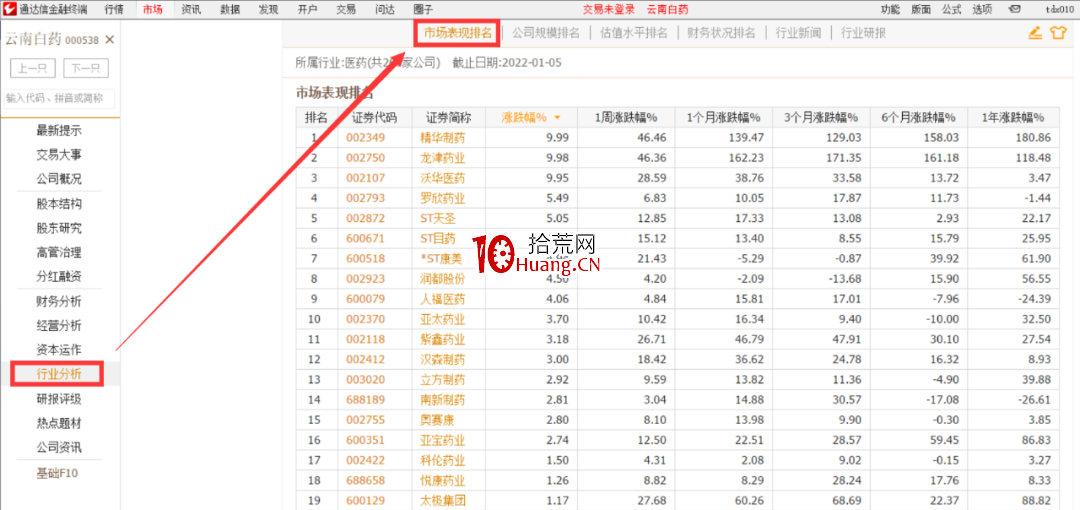
Task: Click 选项 in top right
Action: [982, 9]
